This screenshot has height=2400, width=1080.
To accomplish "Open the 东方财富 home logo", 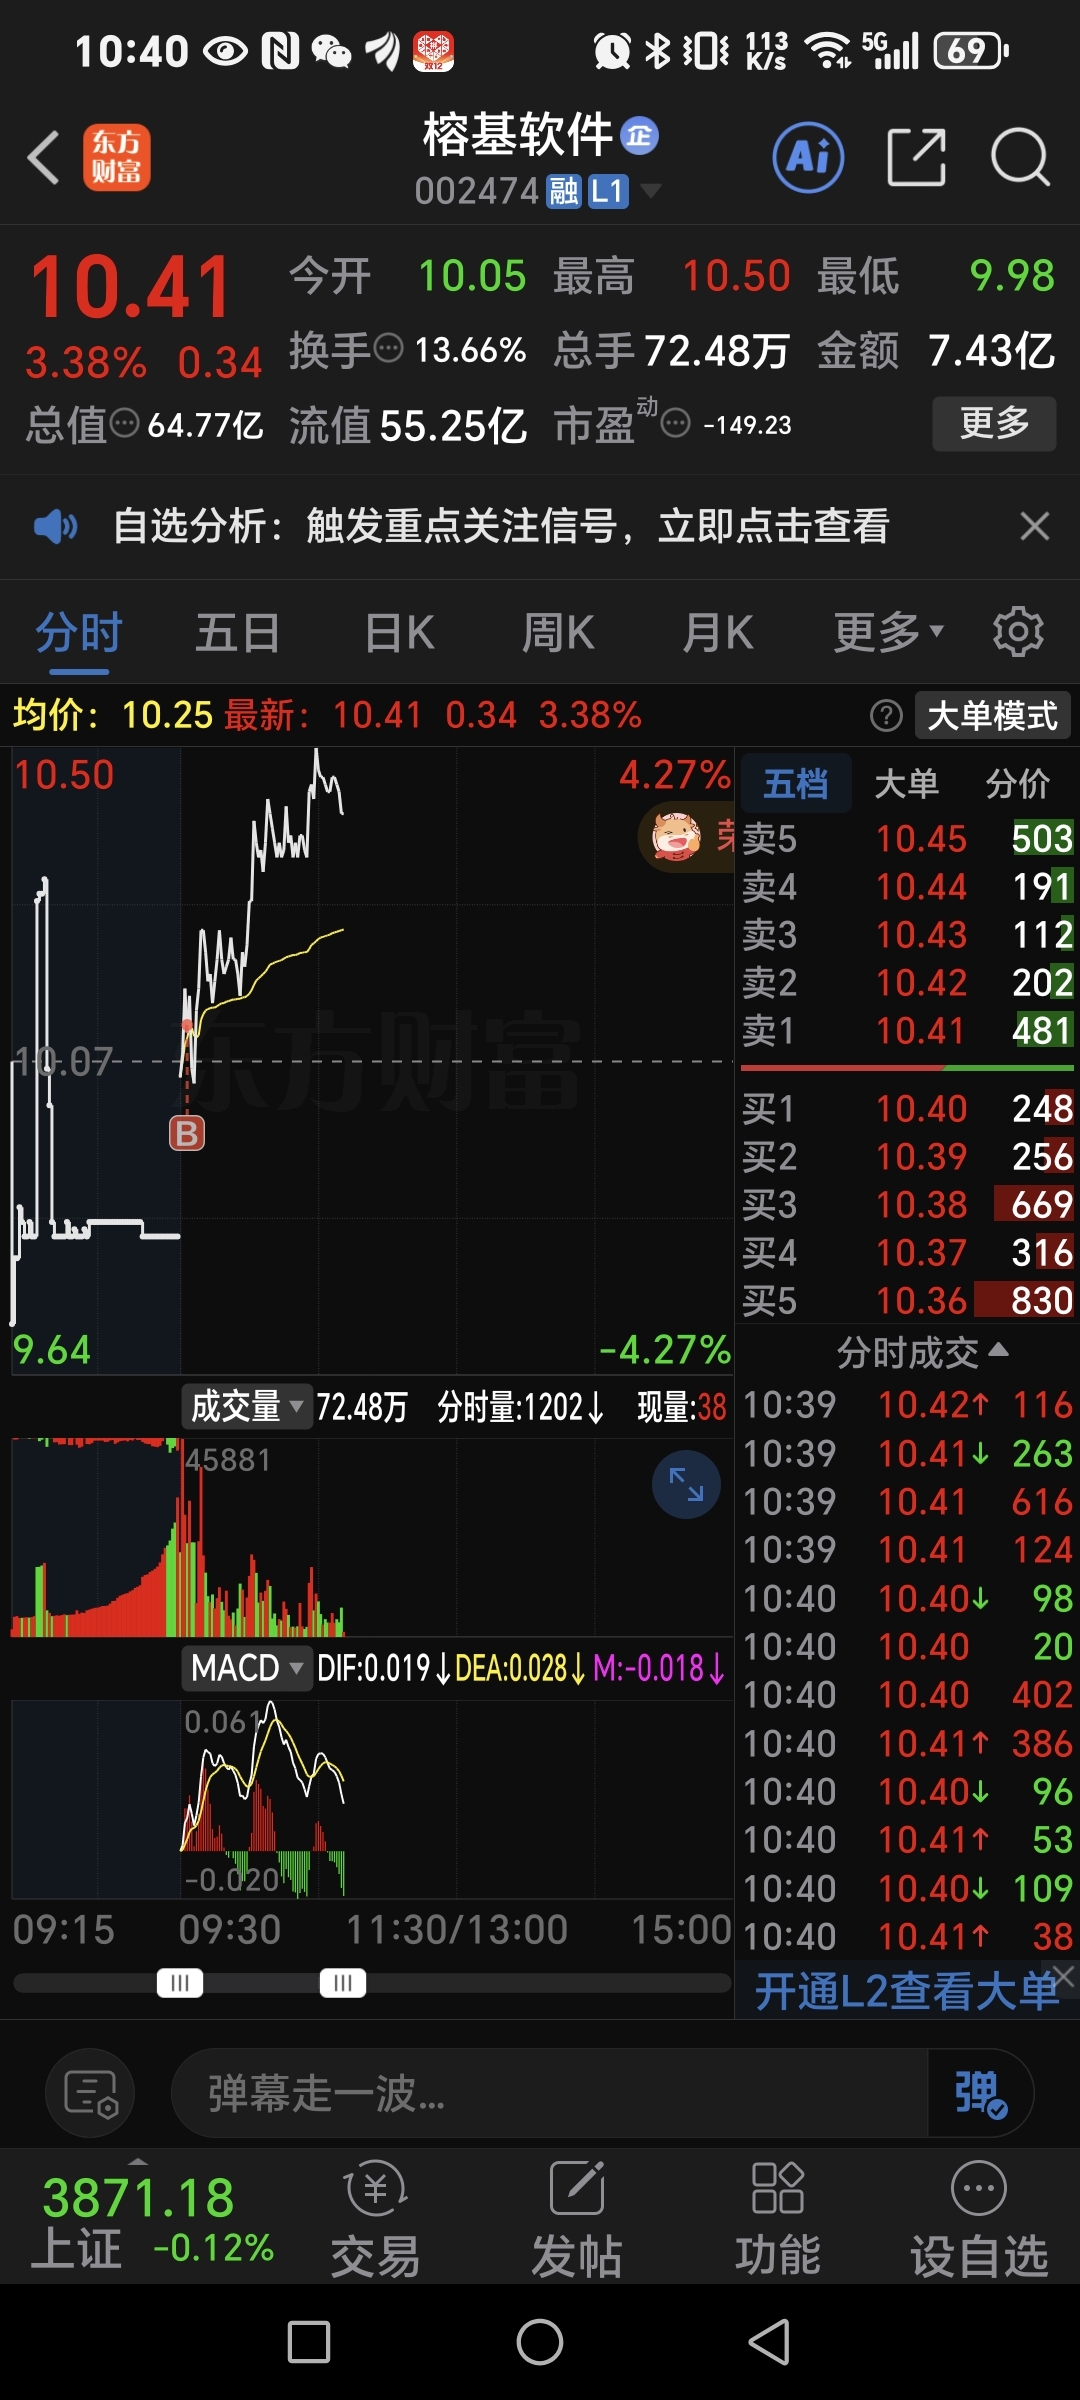I will 116,158.
